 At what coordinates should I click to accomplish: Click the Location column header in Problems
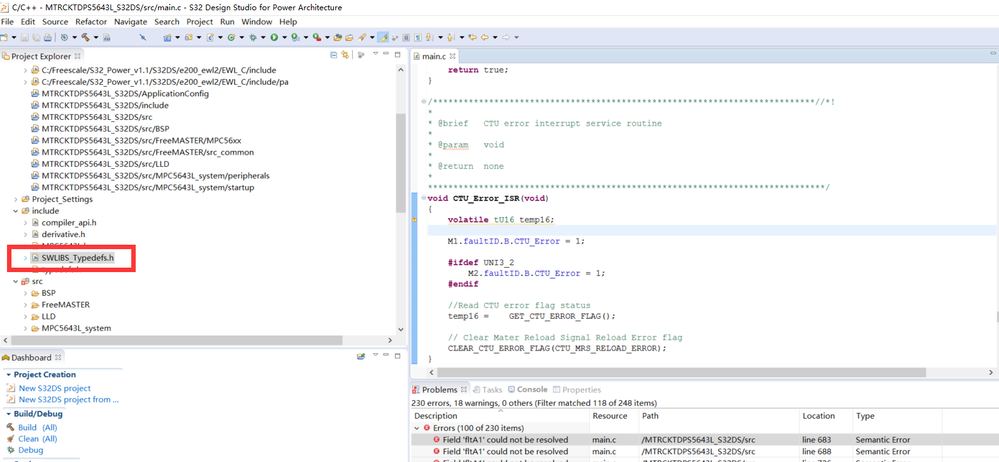click(818, 415)
